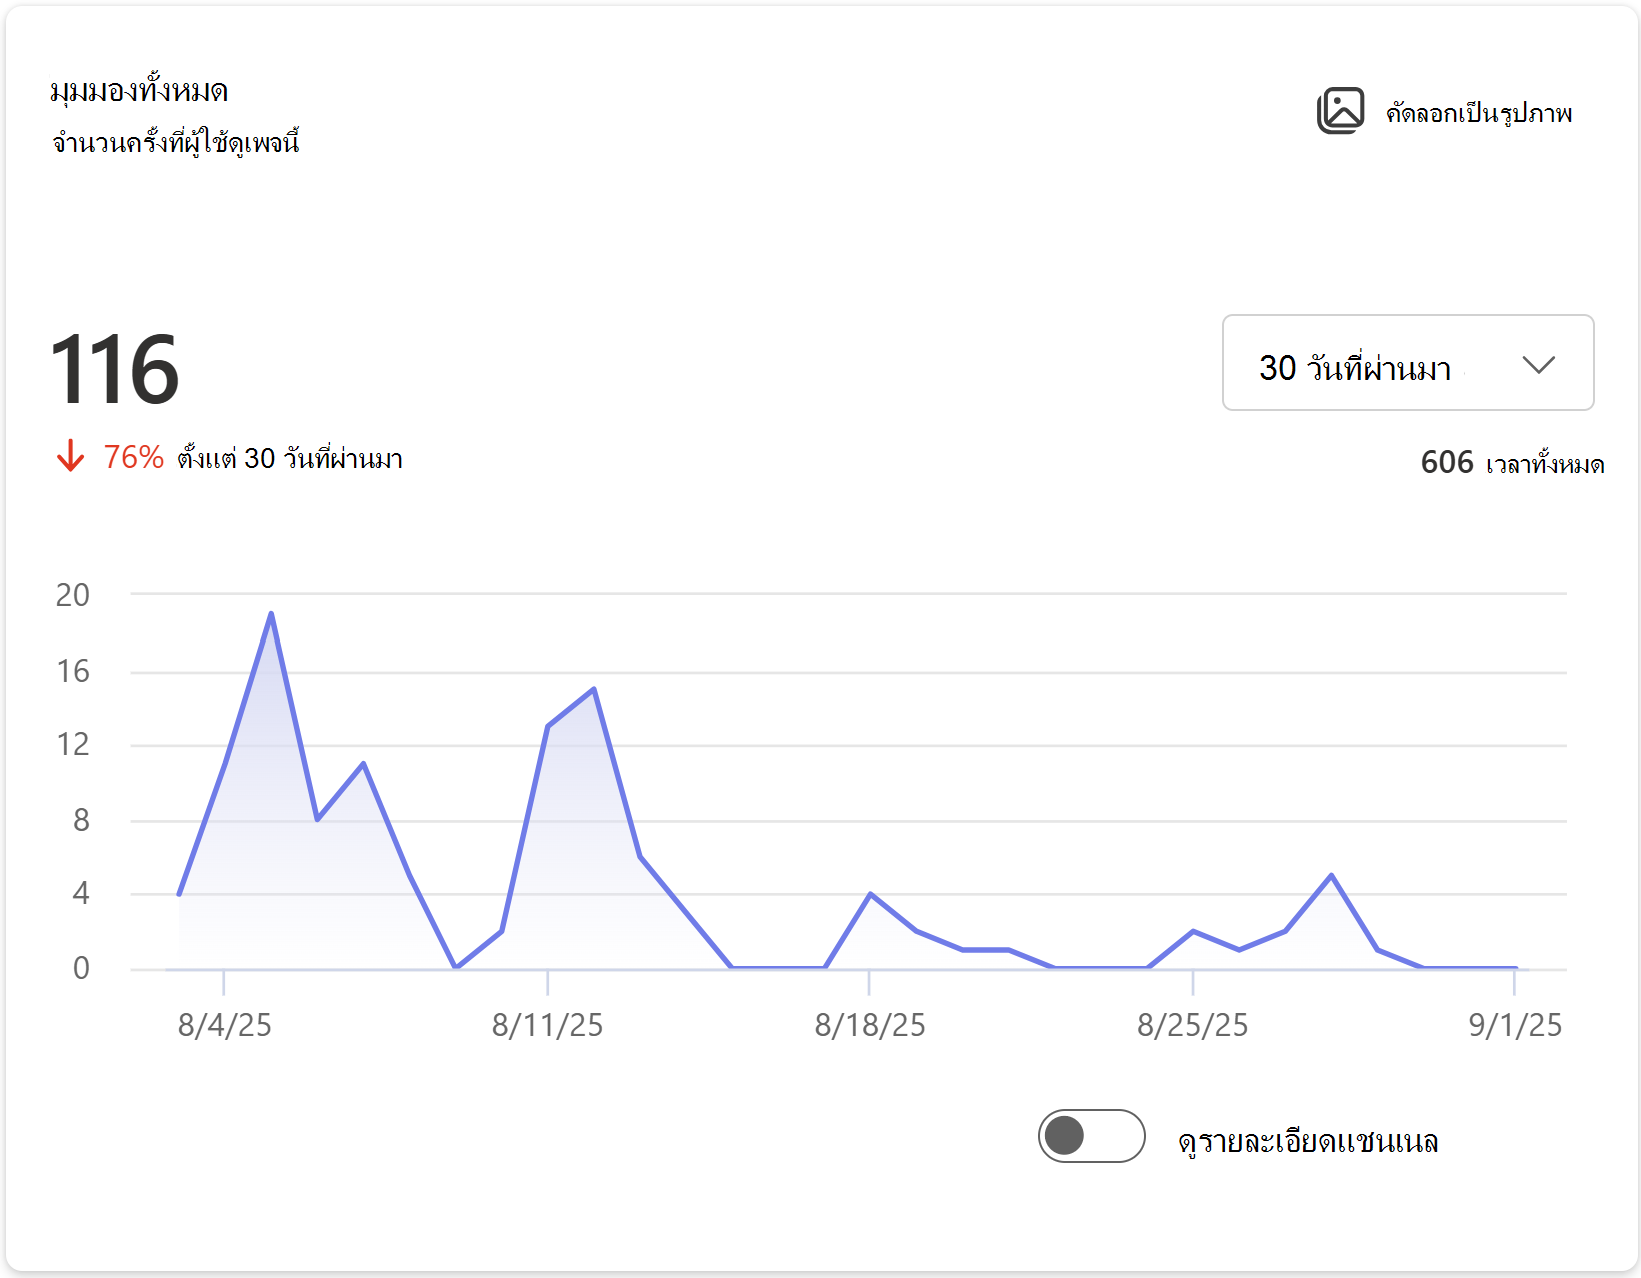Click the 8/11/25 axis date label

click(x=548, y=1025)
